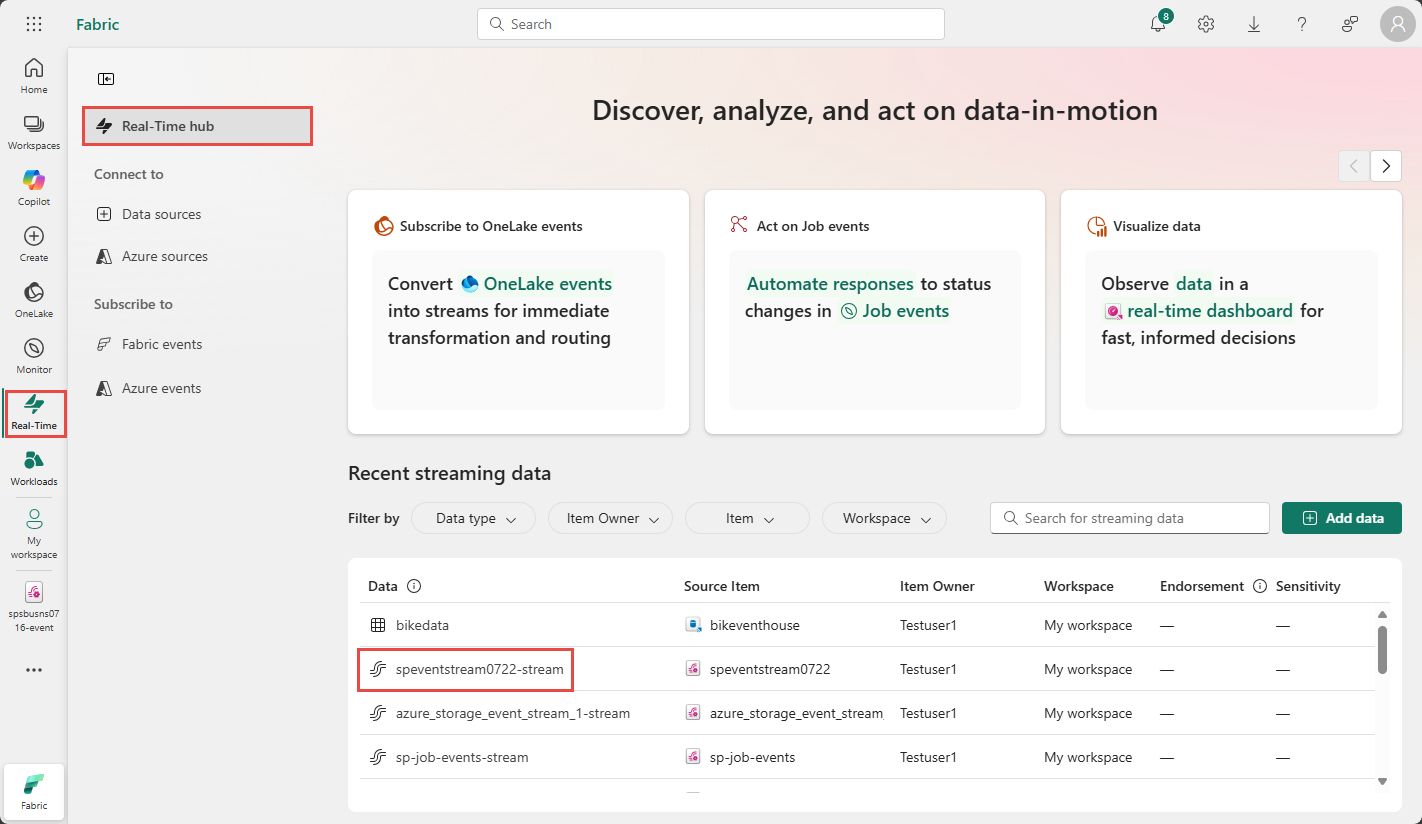Open Monitor in left rail
This screenshot has height=824, width=1422.
click(x=34, y=356)
